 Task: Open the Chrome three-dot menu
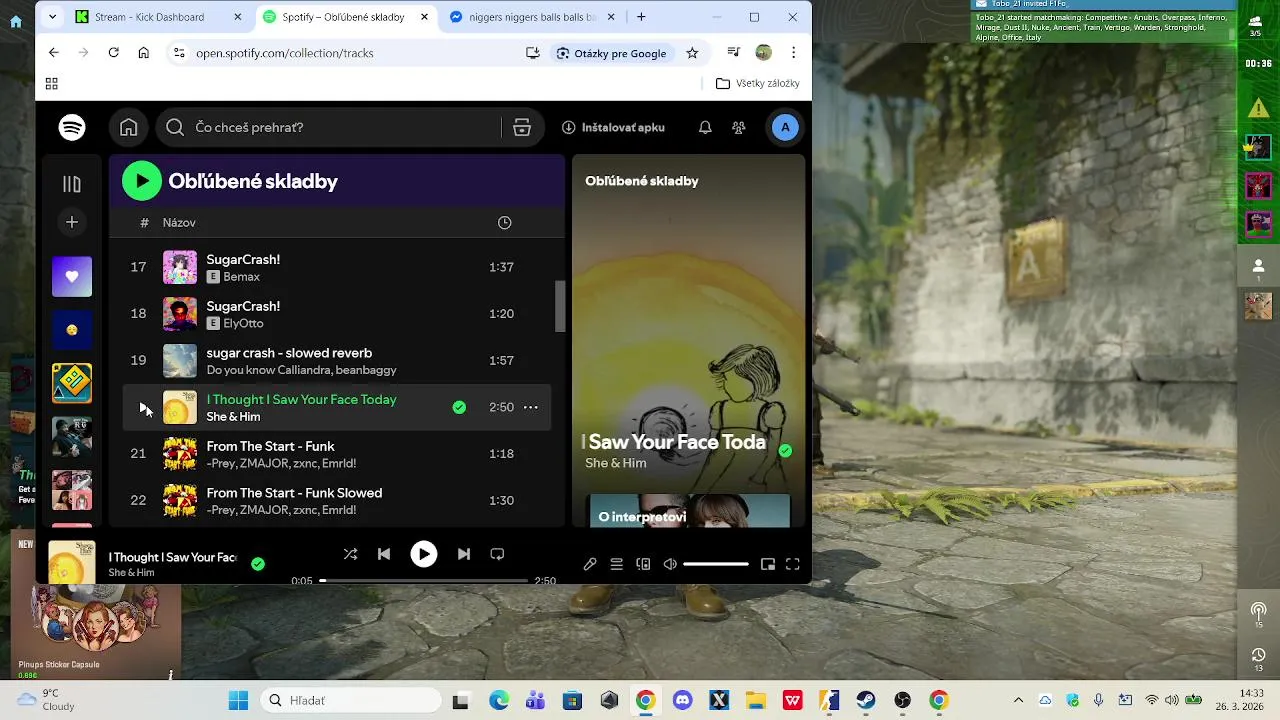(x=793, y=53)
